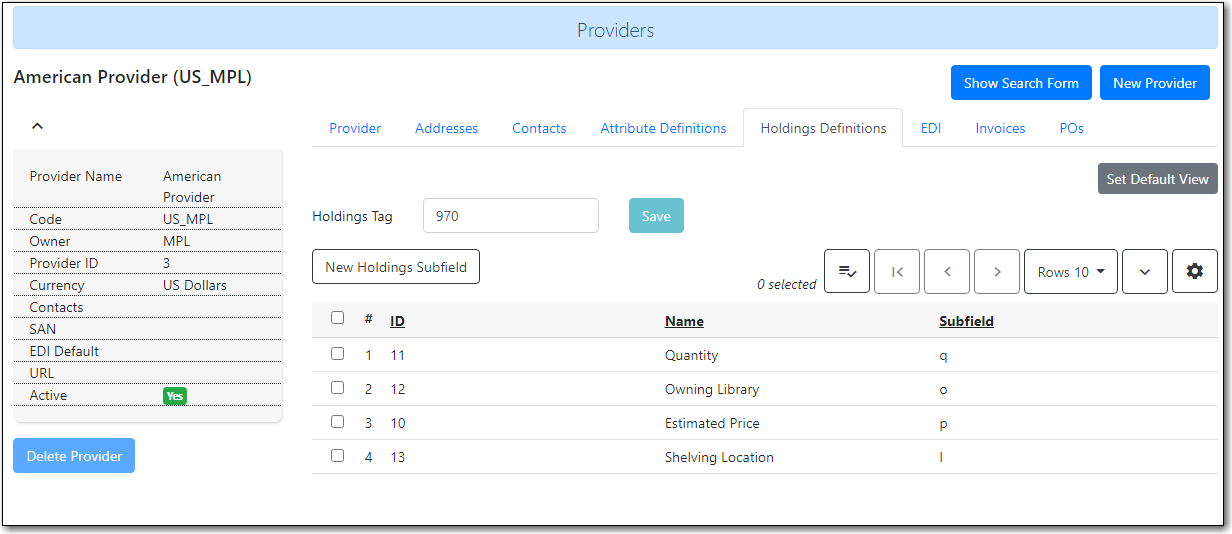The width and height of the screenshot is (1232, 534).
Task: Click the Delete Provider button
Action: 74,456
